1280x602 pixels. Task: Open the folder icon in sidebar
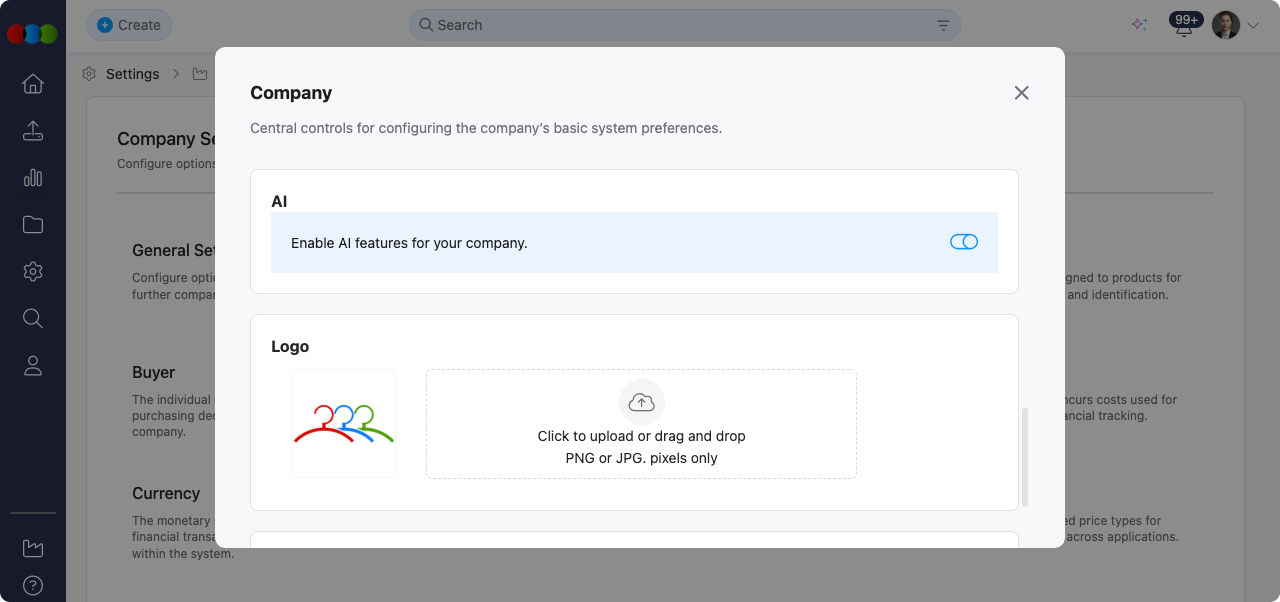tap(33, 225)
